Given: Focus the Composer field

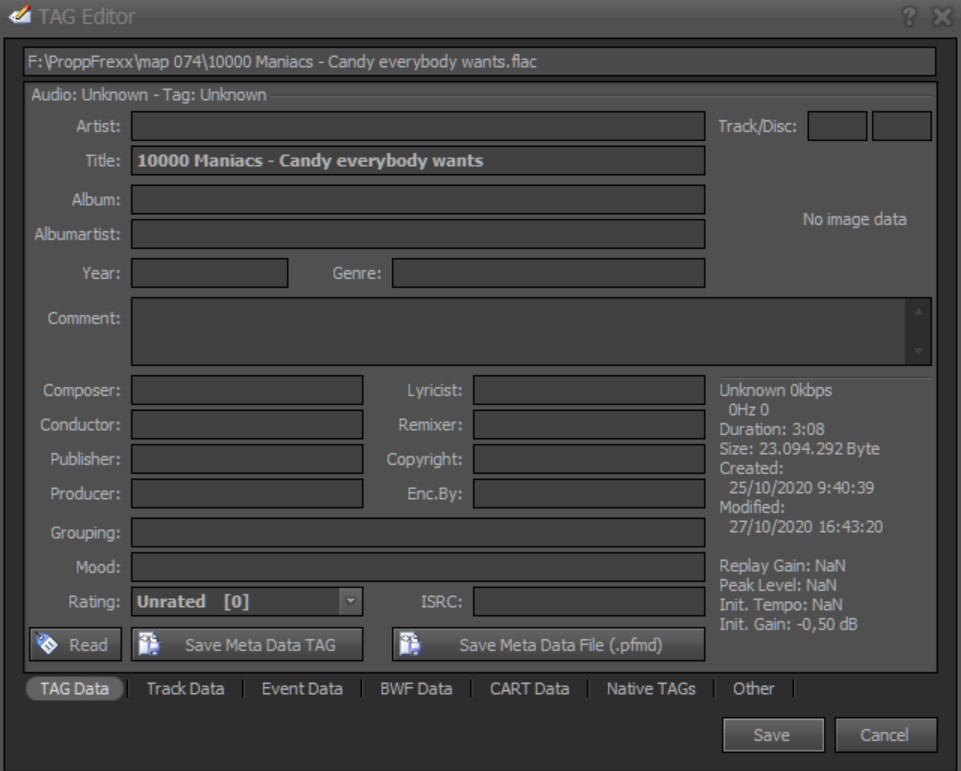Looking at the screenshot, I should tap(247, 390).
